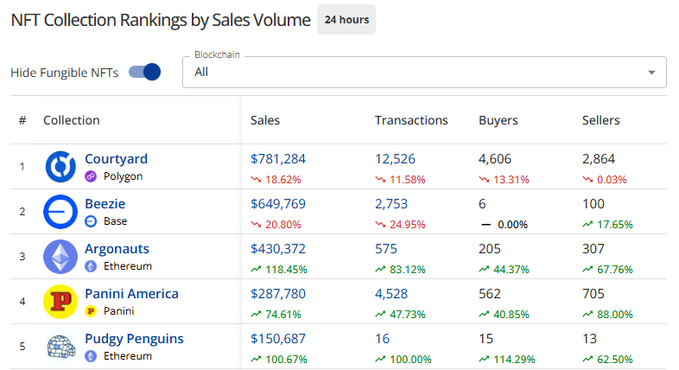Click the up-trend arrow beside 118.45%
The height and width of the screenshot is (370, 679).
pyautogui.click(x=256, y=269)
